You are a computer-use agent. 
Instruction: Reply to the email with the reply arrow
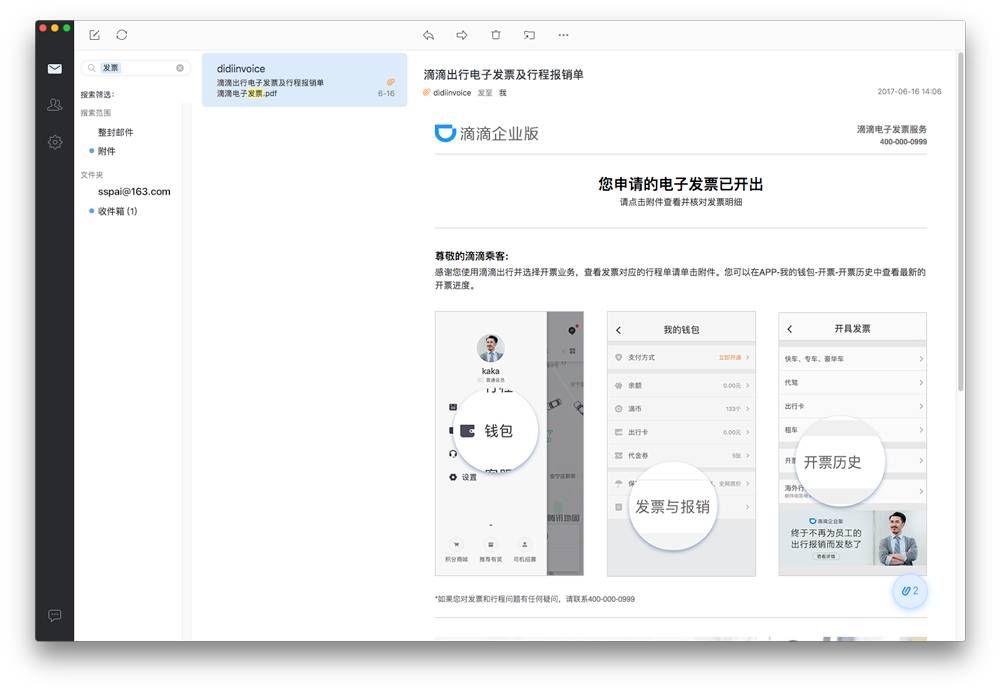pyautogui.click(x=429, y=35)
